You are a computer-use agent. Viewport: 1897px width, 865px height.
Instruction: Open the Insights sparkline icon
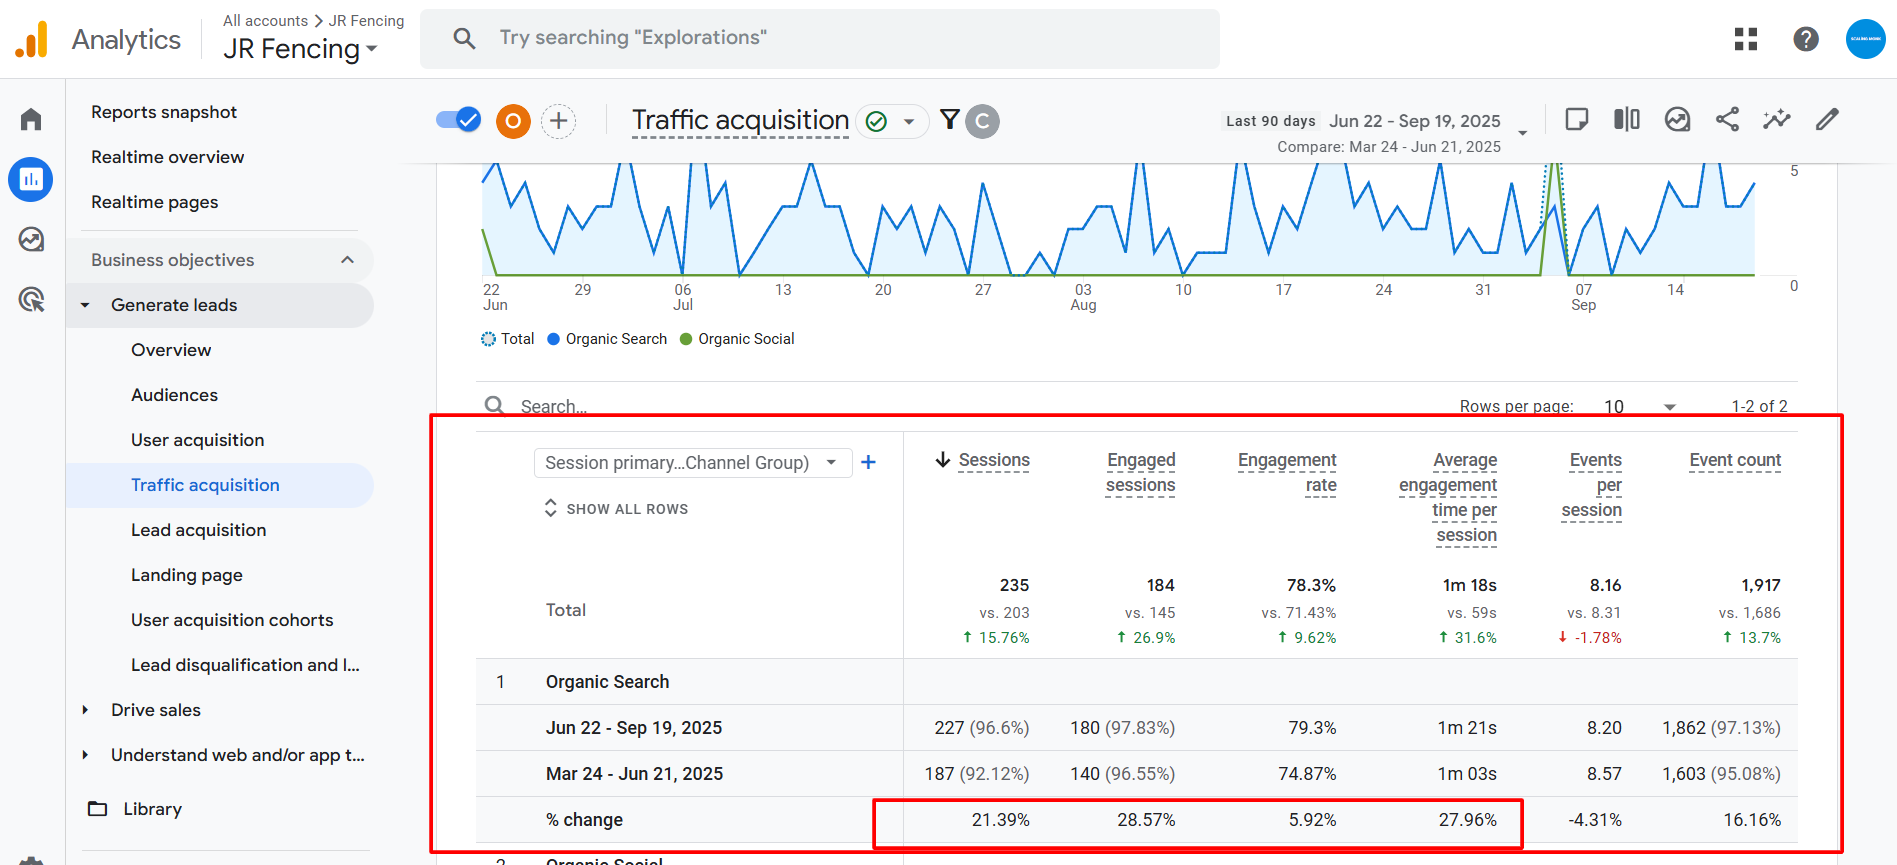[x=1777, y=120]
